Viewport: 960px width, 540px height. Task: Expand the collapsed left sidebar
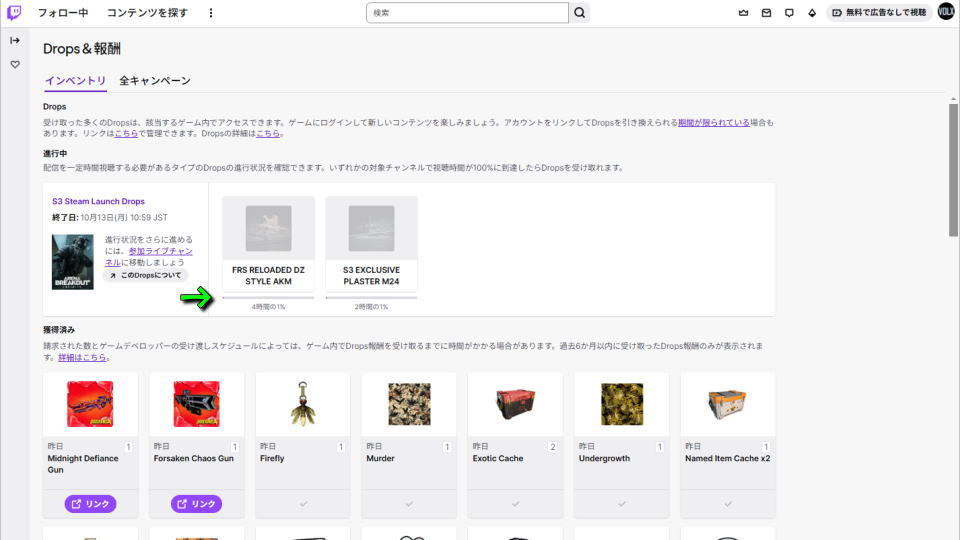(15, 40)
